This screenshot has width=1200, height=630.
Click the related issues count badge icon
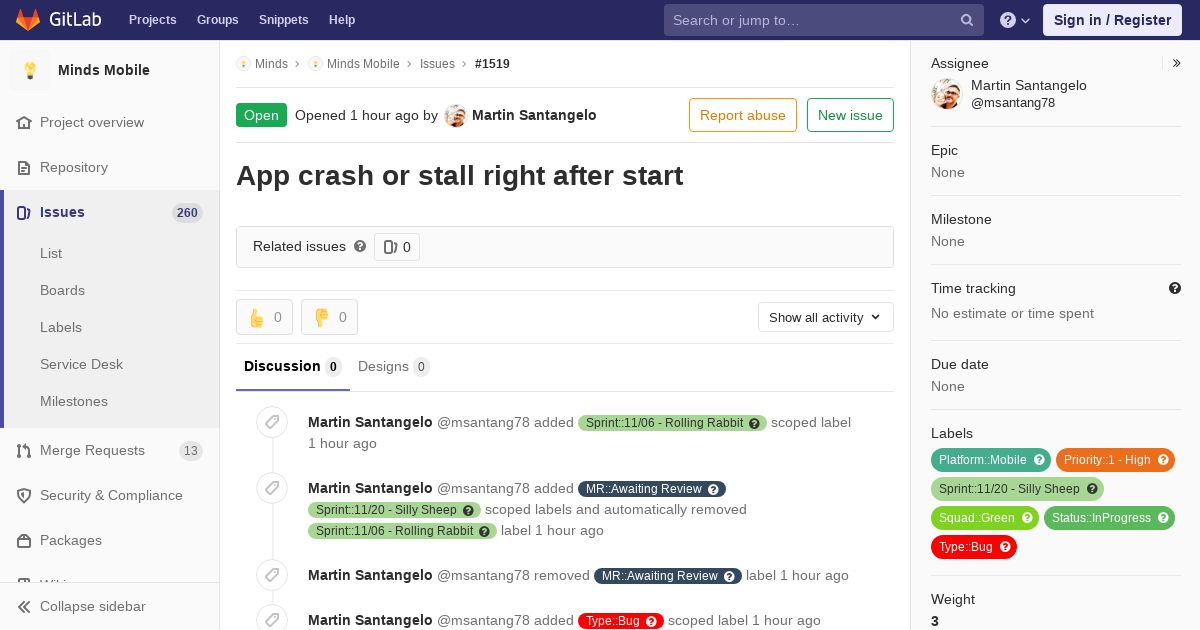[390, 247]
